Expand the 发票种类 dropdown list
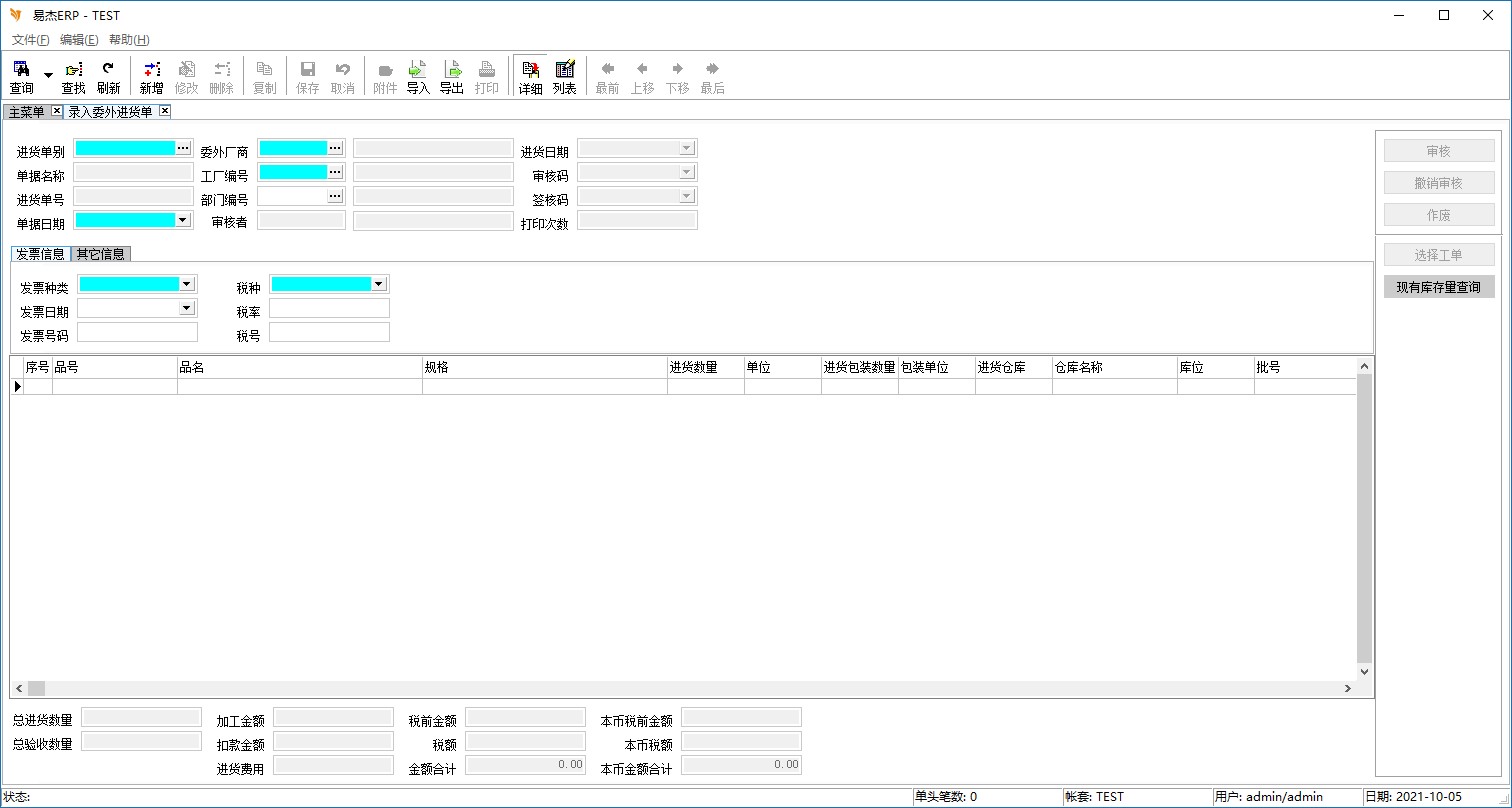Image resolution: width=1512 pixels, height=808 pixels. pos(186,284)
